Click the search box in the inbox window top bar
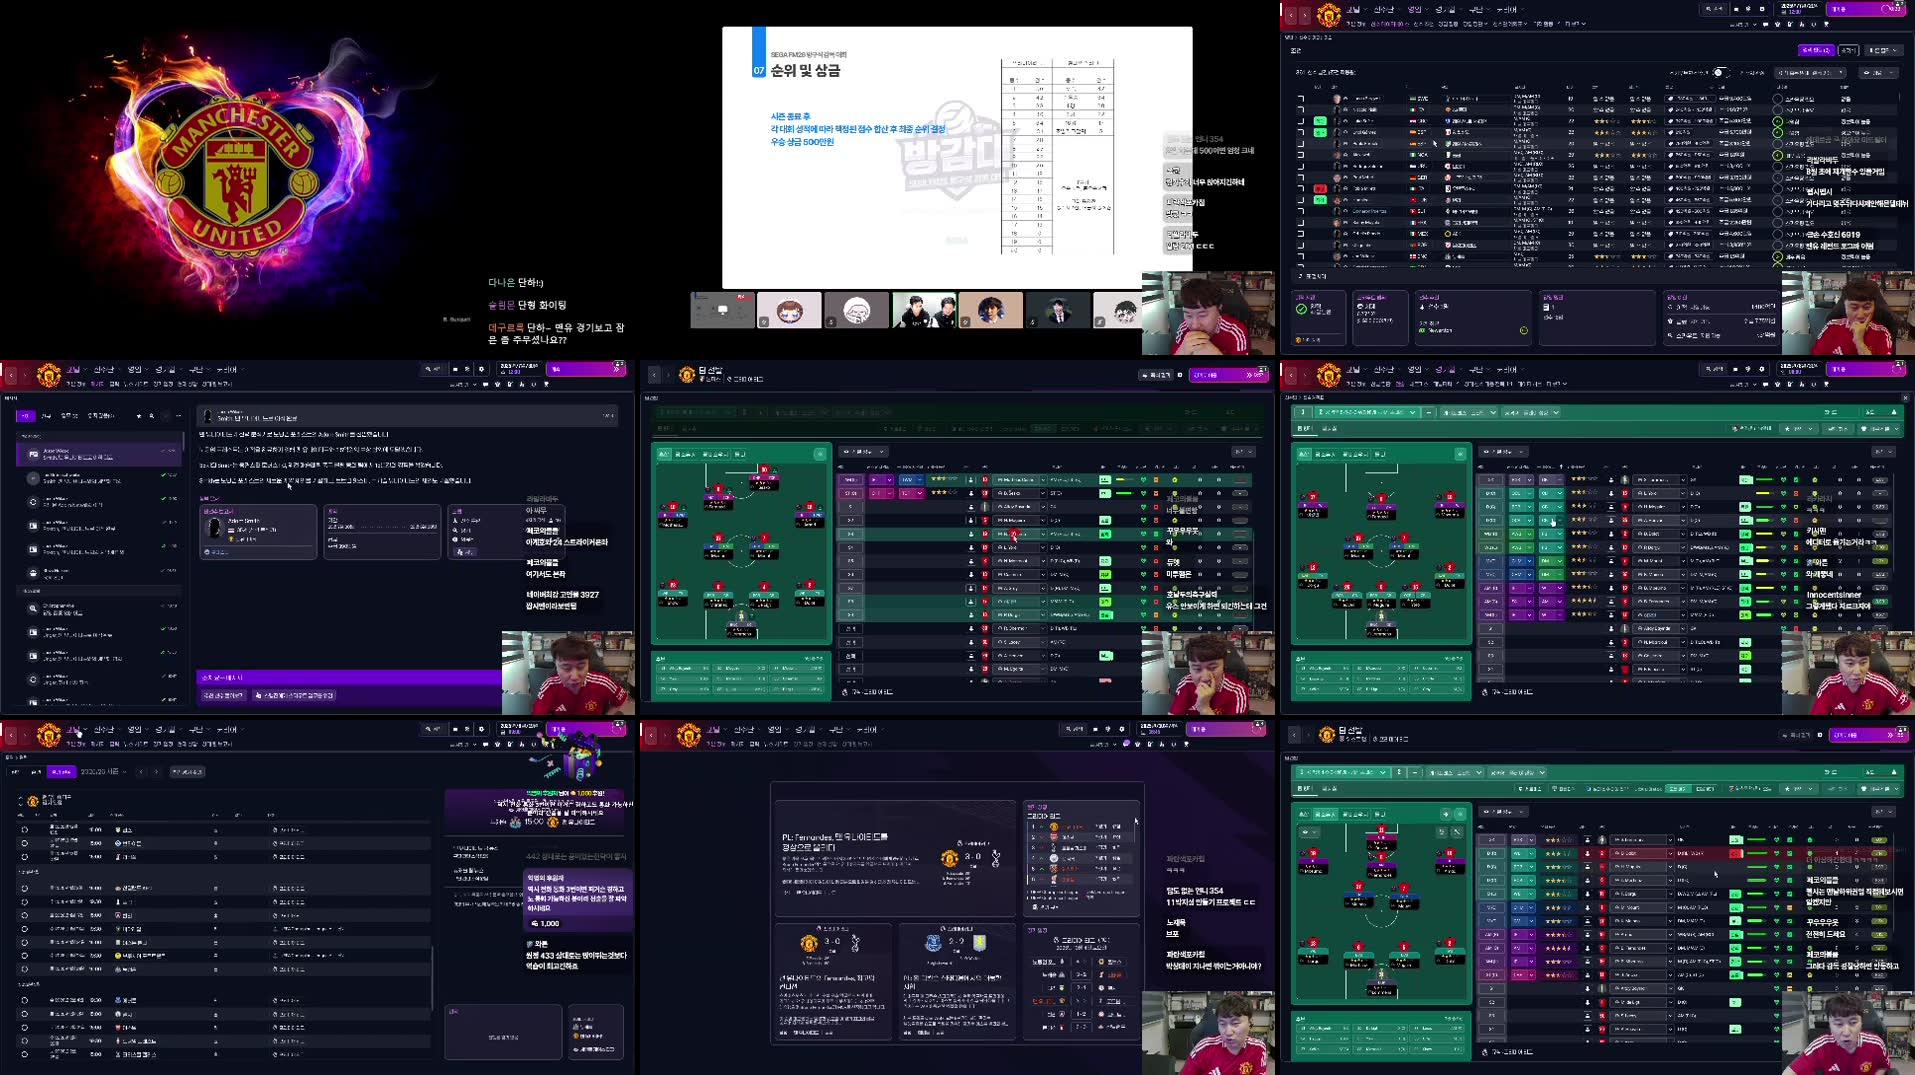The width and height of the screenshot is (1915, 1075). [433, 369]
